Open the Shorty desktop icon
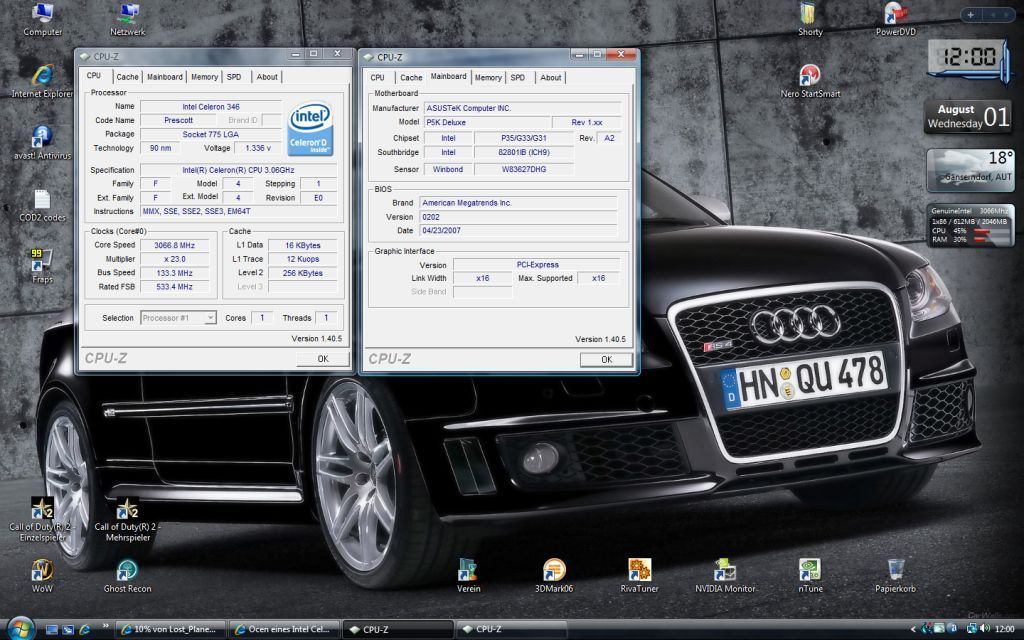1024x640 pixels. [x=810, y=20]
